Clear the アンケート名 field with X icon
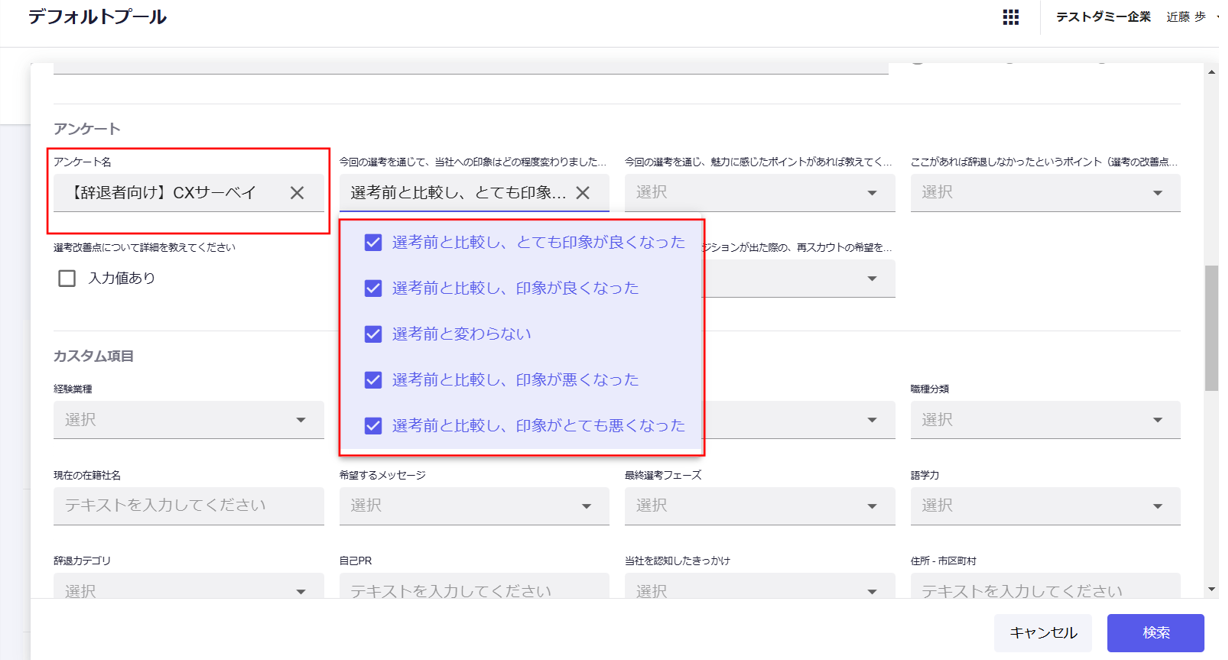The width and height of the screenshot is (1228, 660). [297, 193]
